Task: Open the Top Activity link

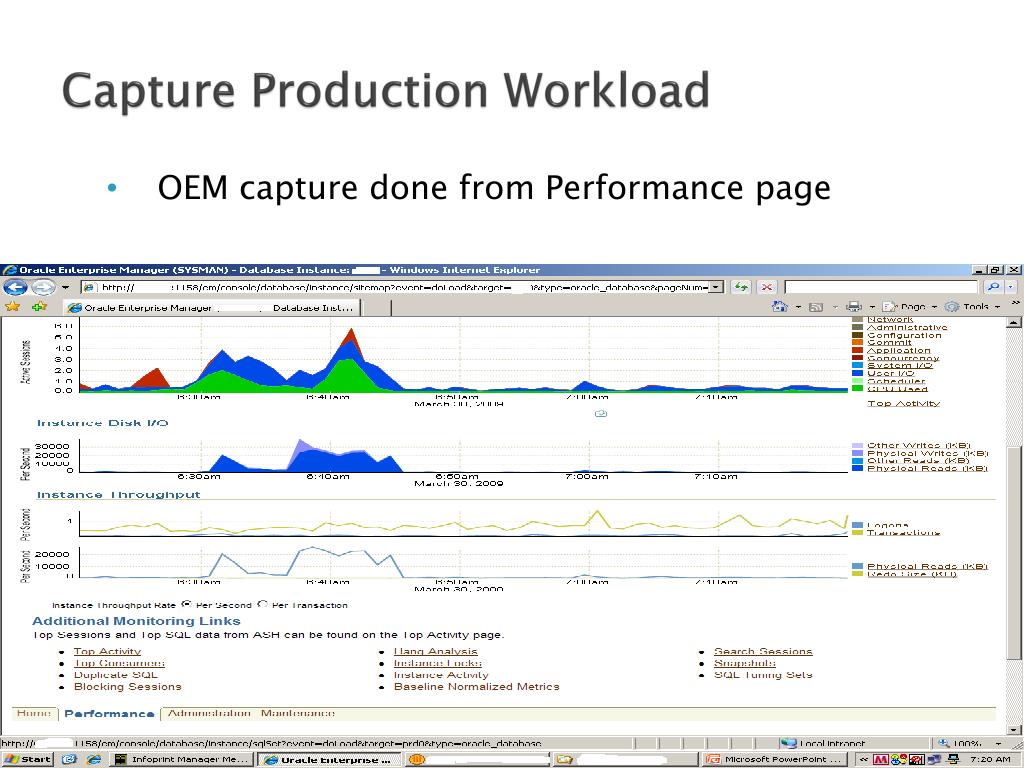Action: point(107,651)
